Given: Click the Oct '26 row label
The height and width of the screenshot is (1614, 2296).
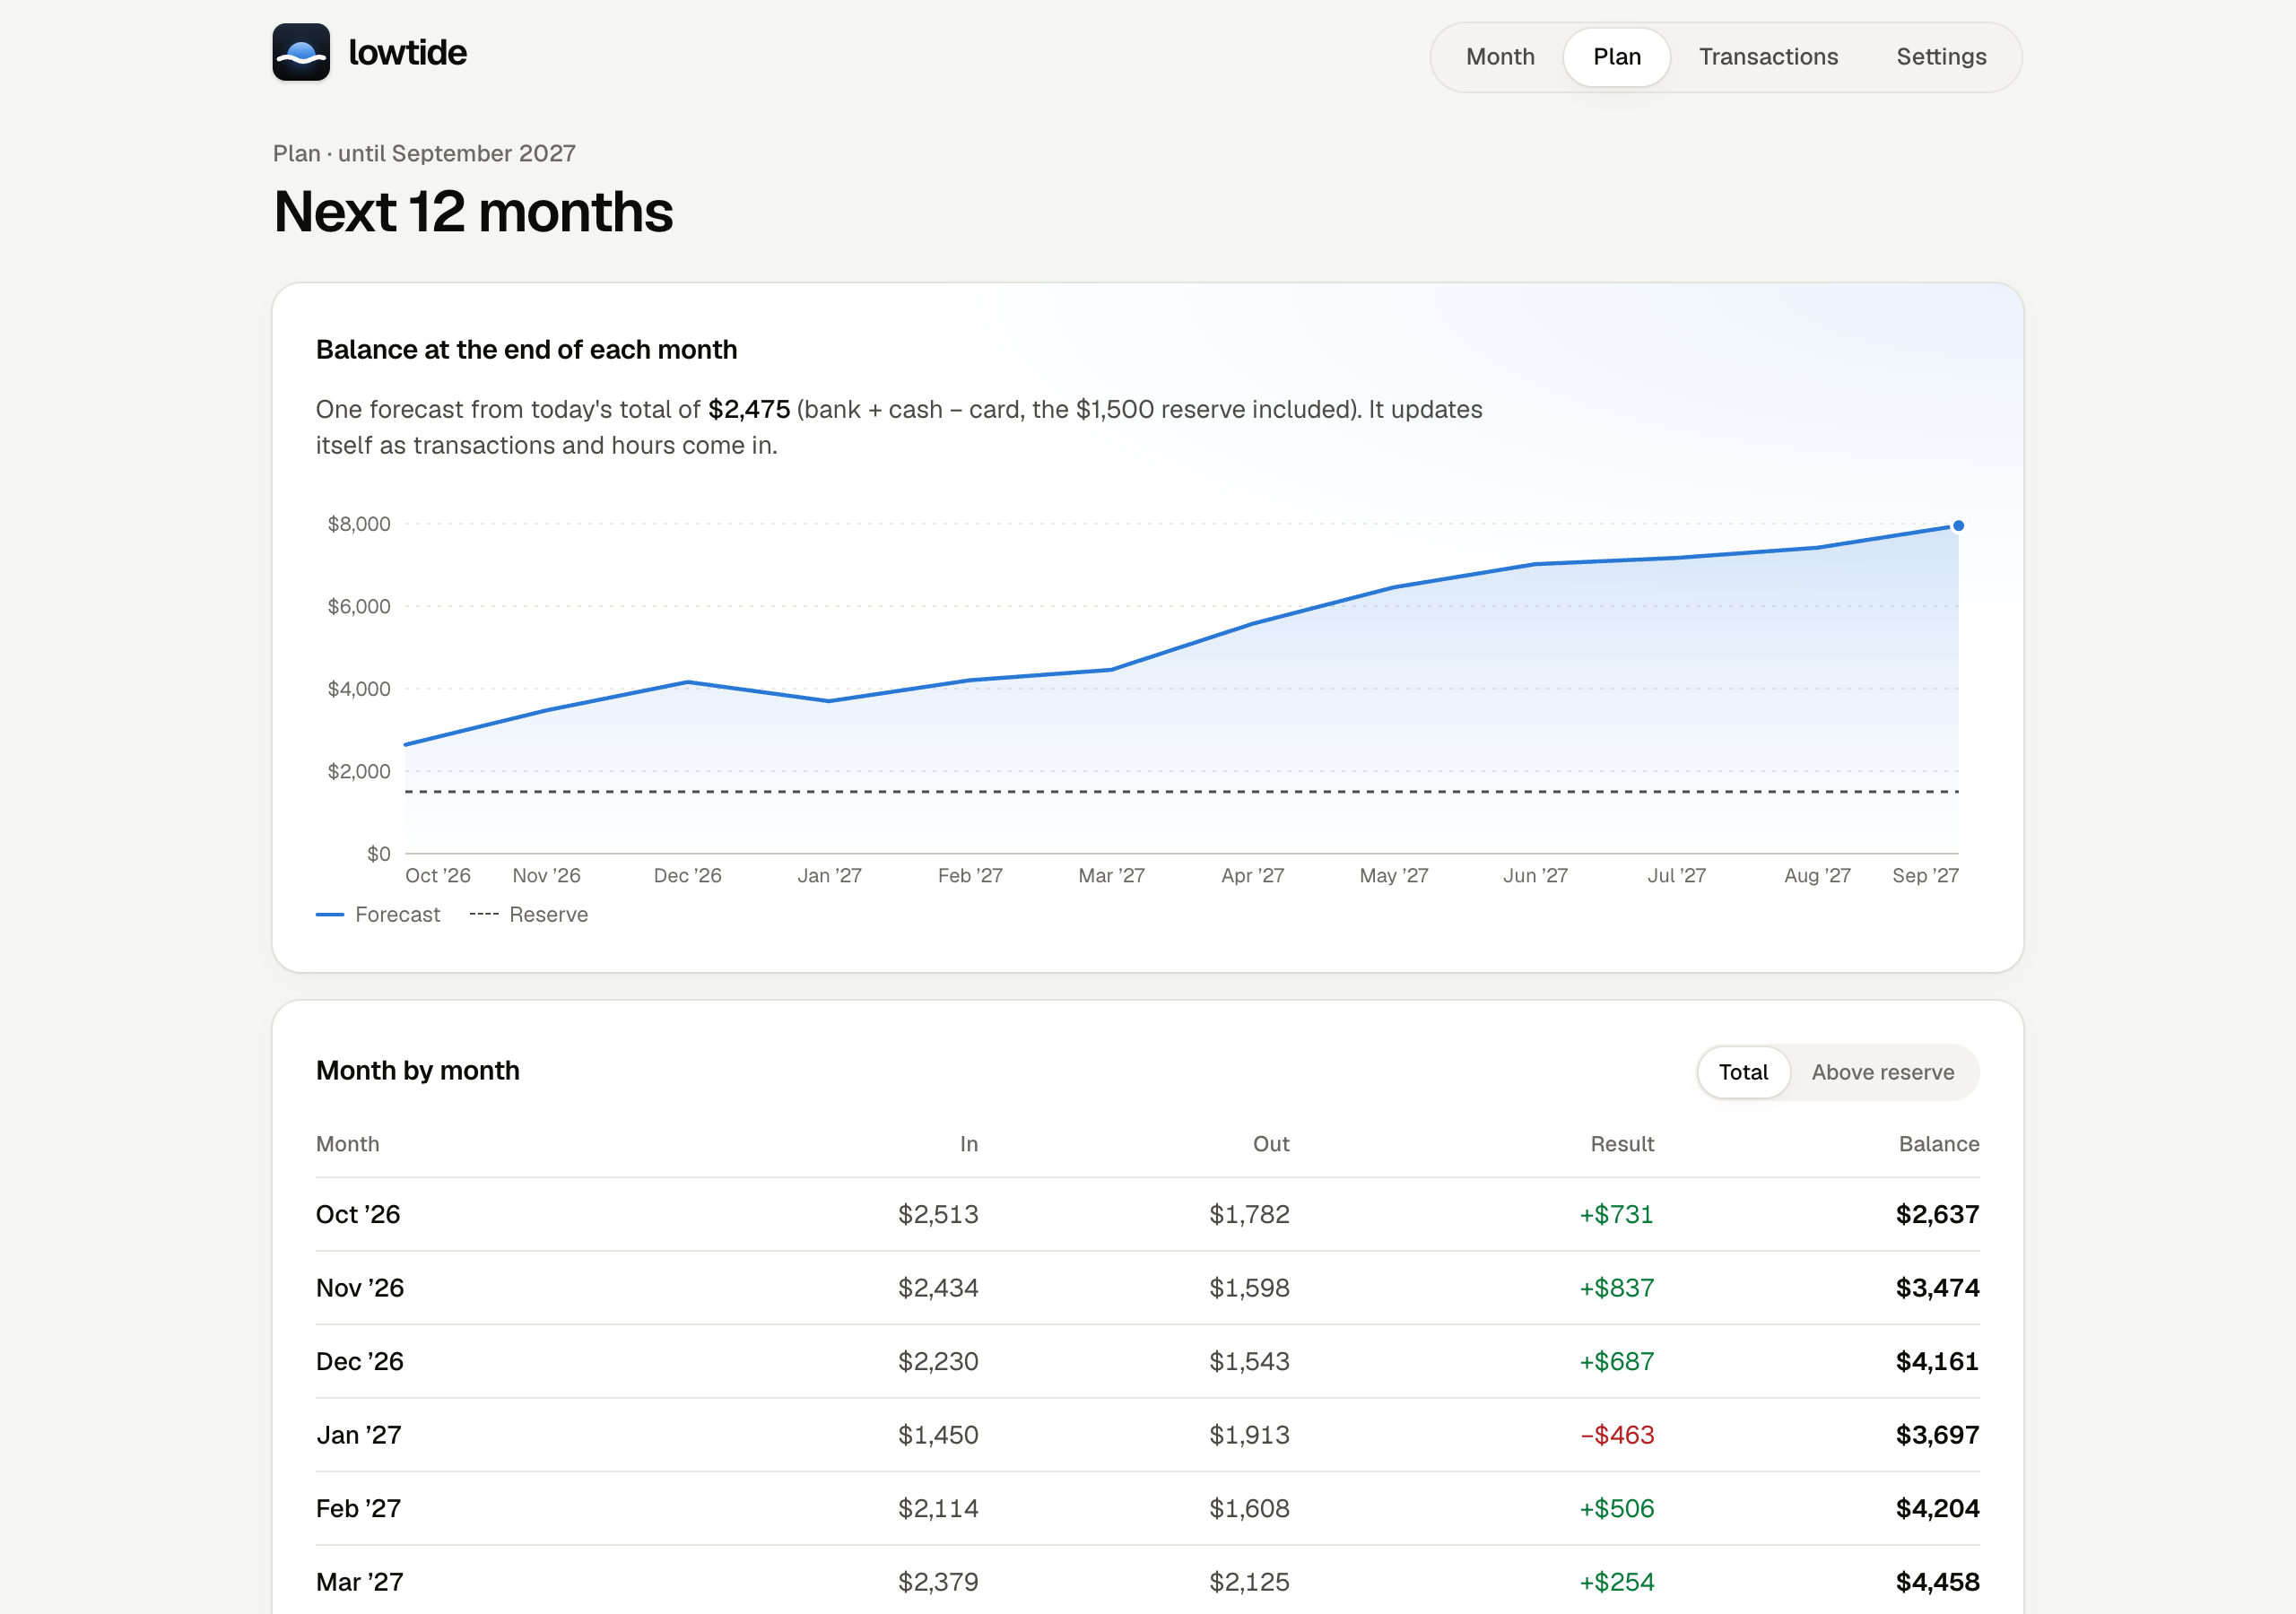Looking at the screenshot, I should [x=358, y=1214].
